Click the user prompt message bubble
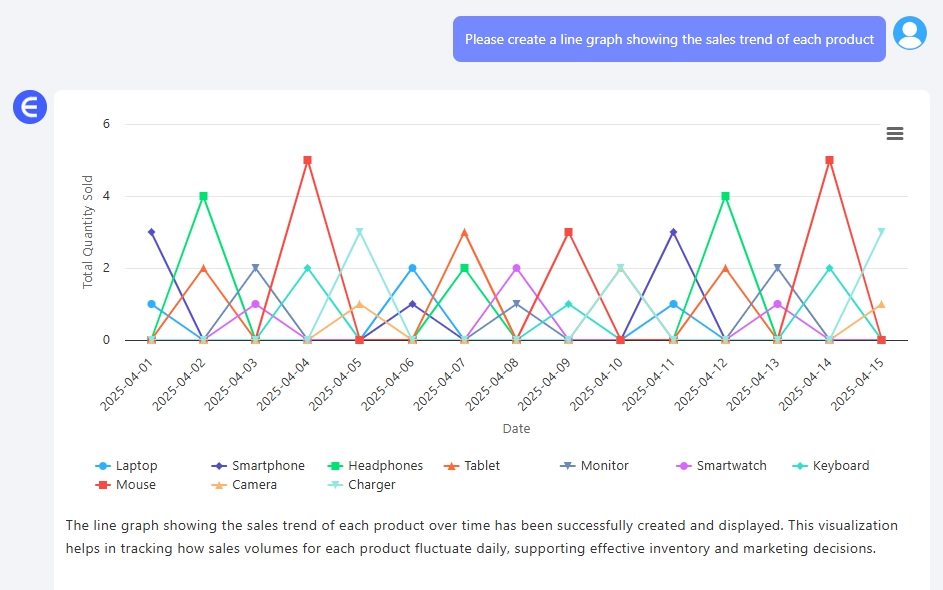943x590 pixels. coord(669,39)
